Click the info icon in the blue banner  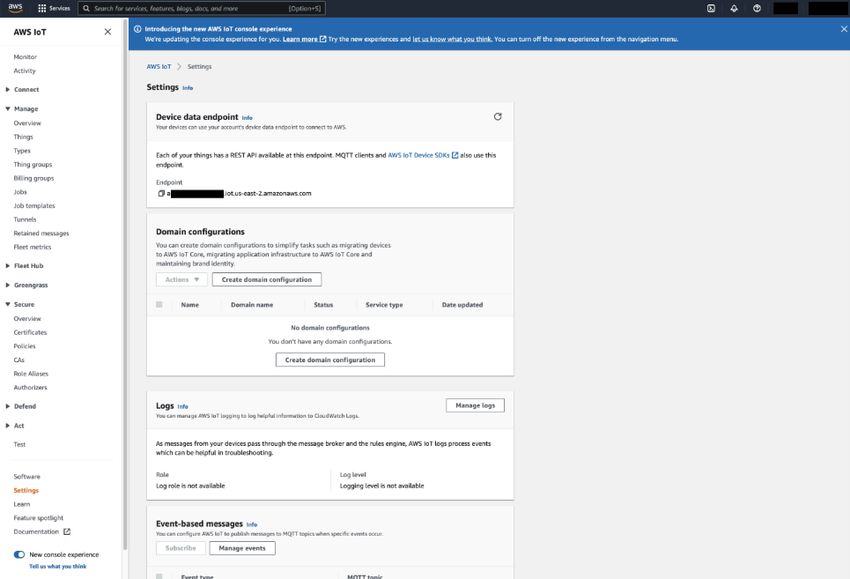pos(138,29)
